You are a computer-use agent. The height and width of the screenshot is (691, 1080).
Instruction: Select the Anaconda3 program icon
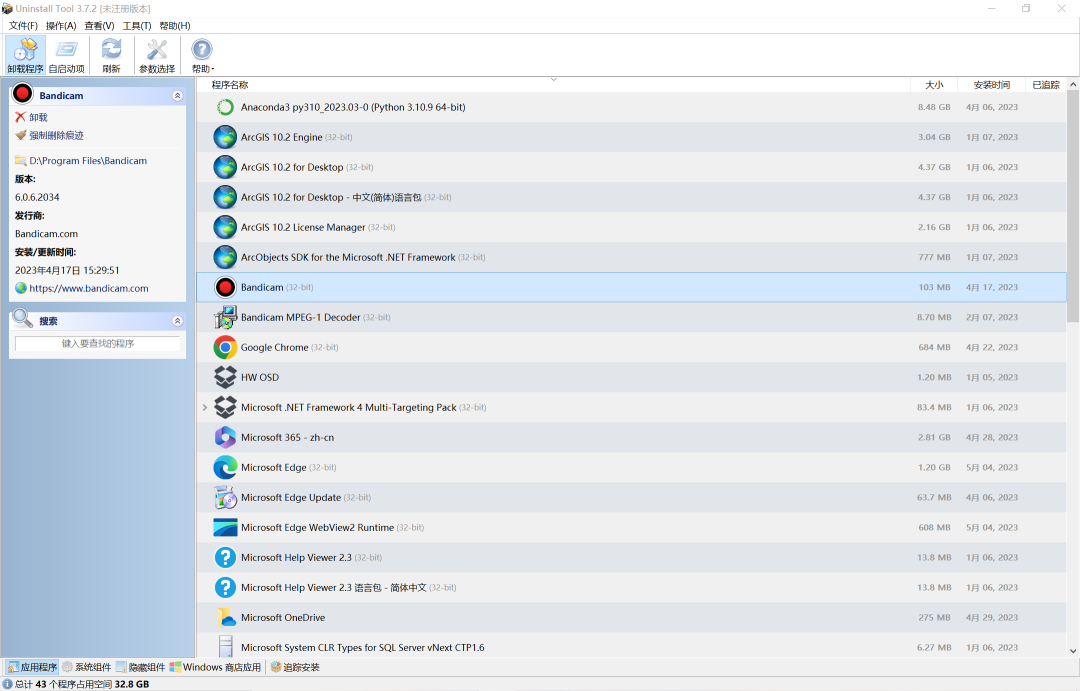click(x=225, y=107)
